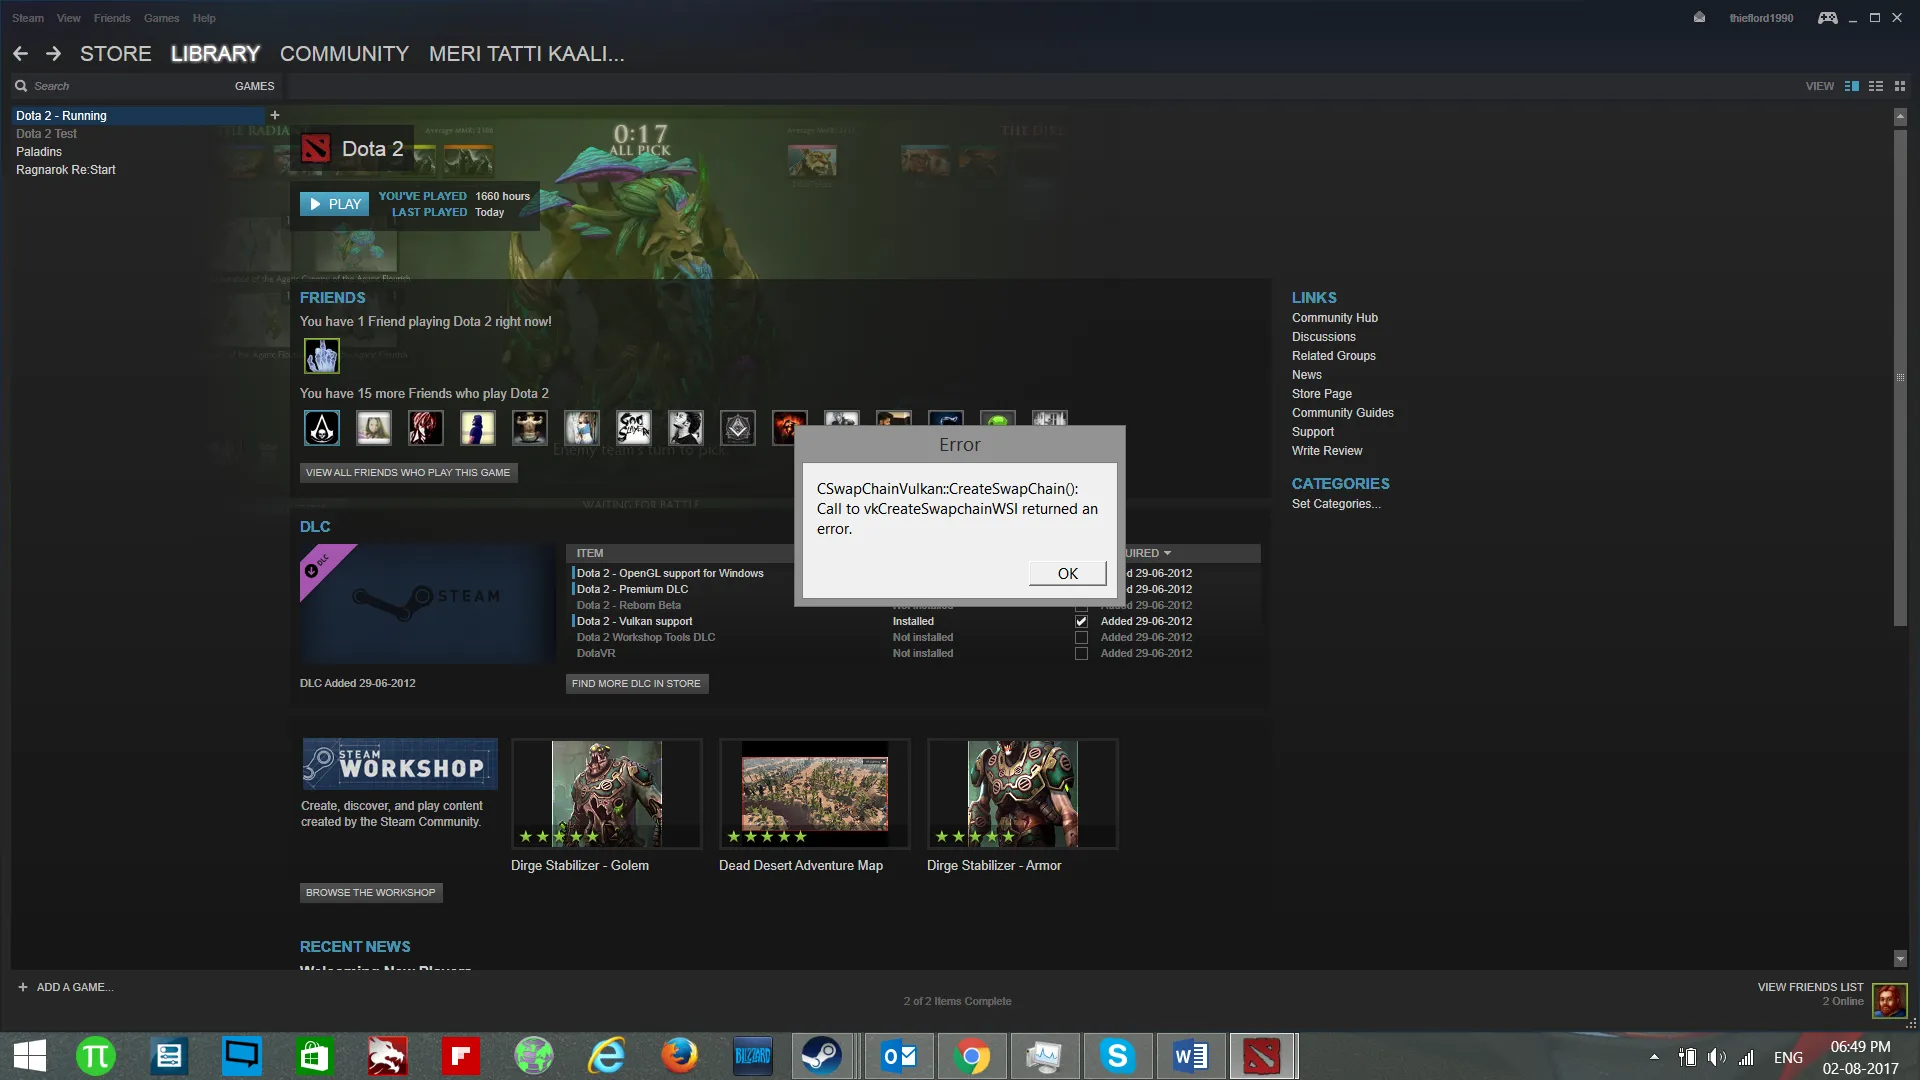The width and height of the screenshot is (1920, 1080).
Task: Click the Dota 2 game logo icon
Action: (316, 149)
